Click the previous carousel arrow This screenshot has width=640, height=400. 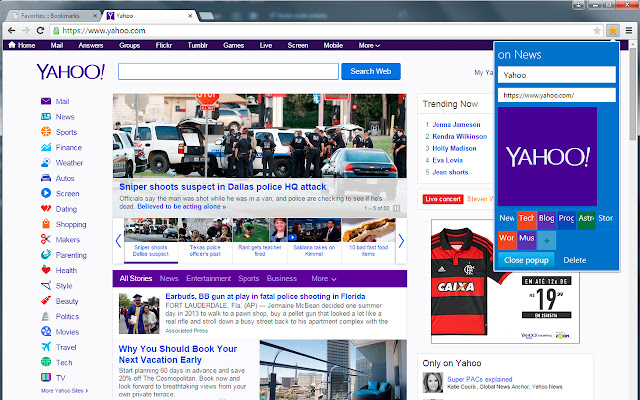[118, 241]
